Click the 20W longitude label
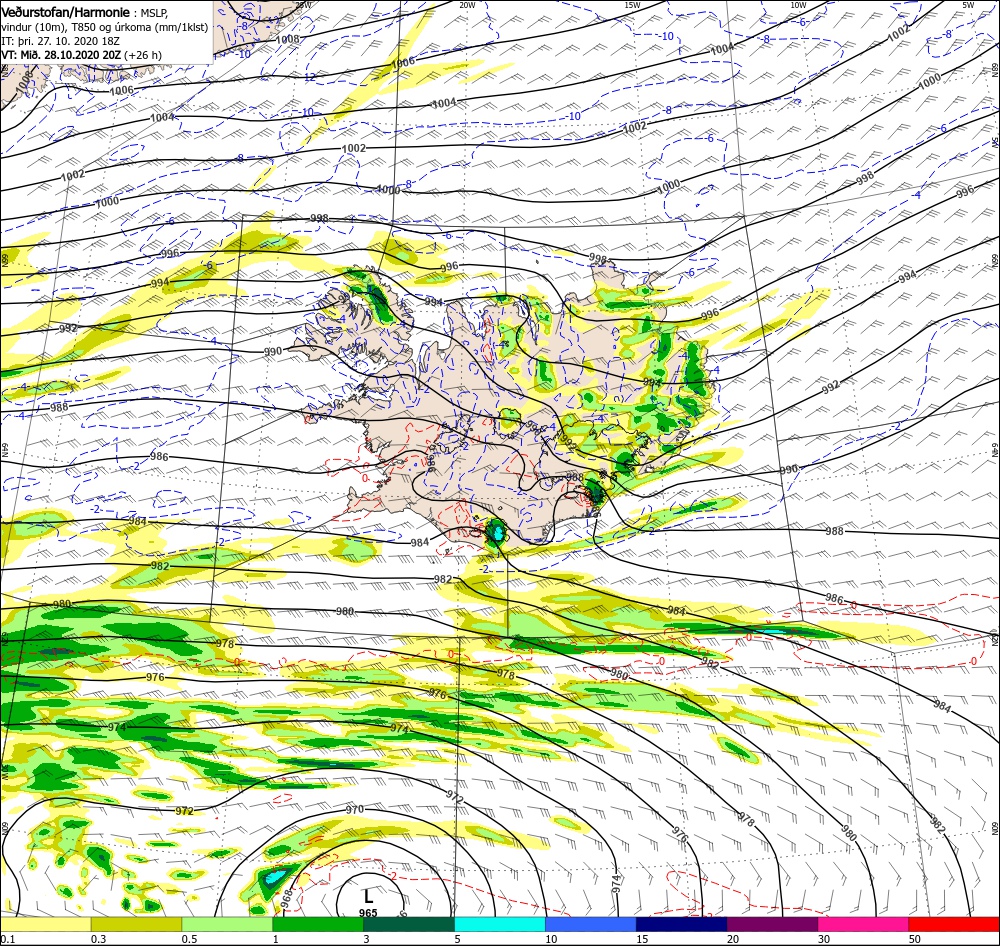This screenshot has width=1000, height=946. 467,5
